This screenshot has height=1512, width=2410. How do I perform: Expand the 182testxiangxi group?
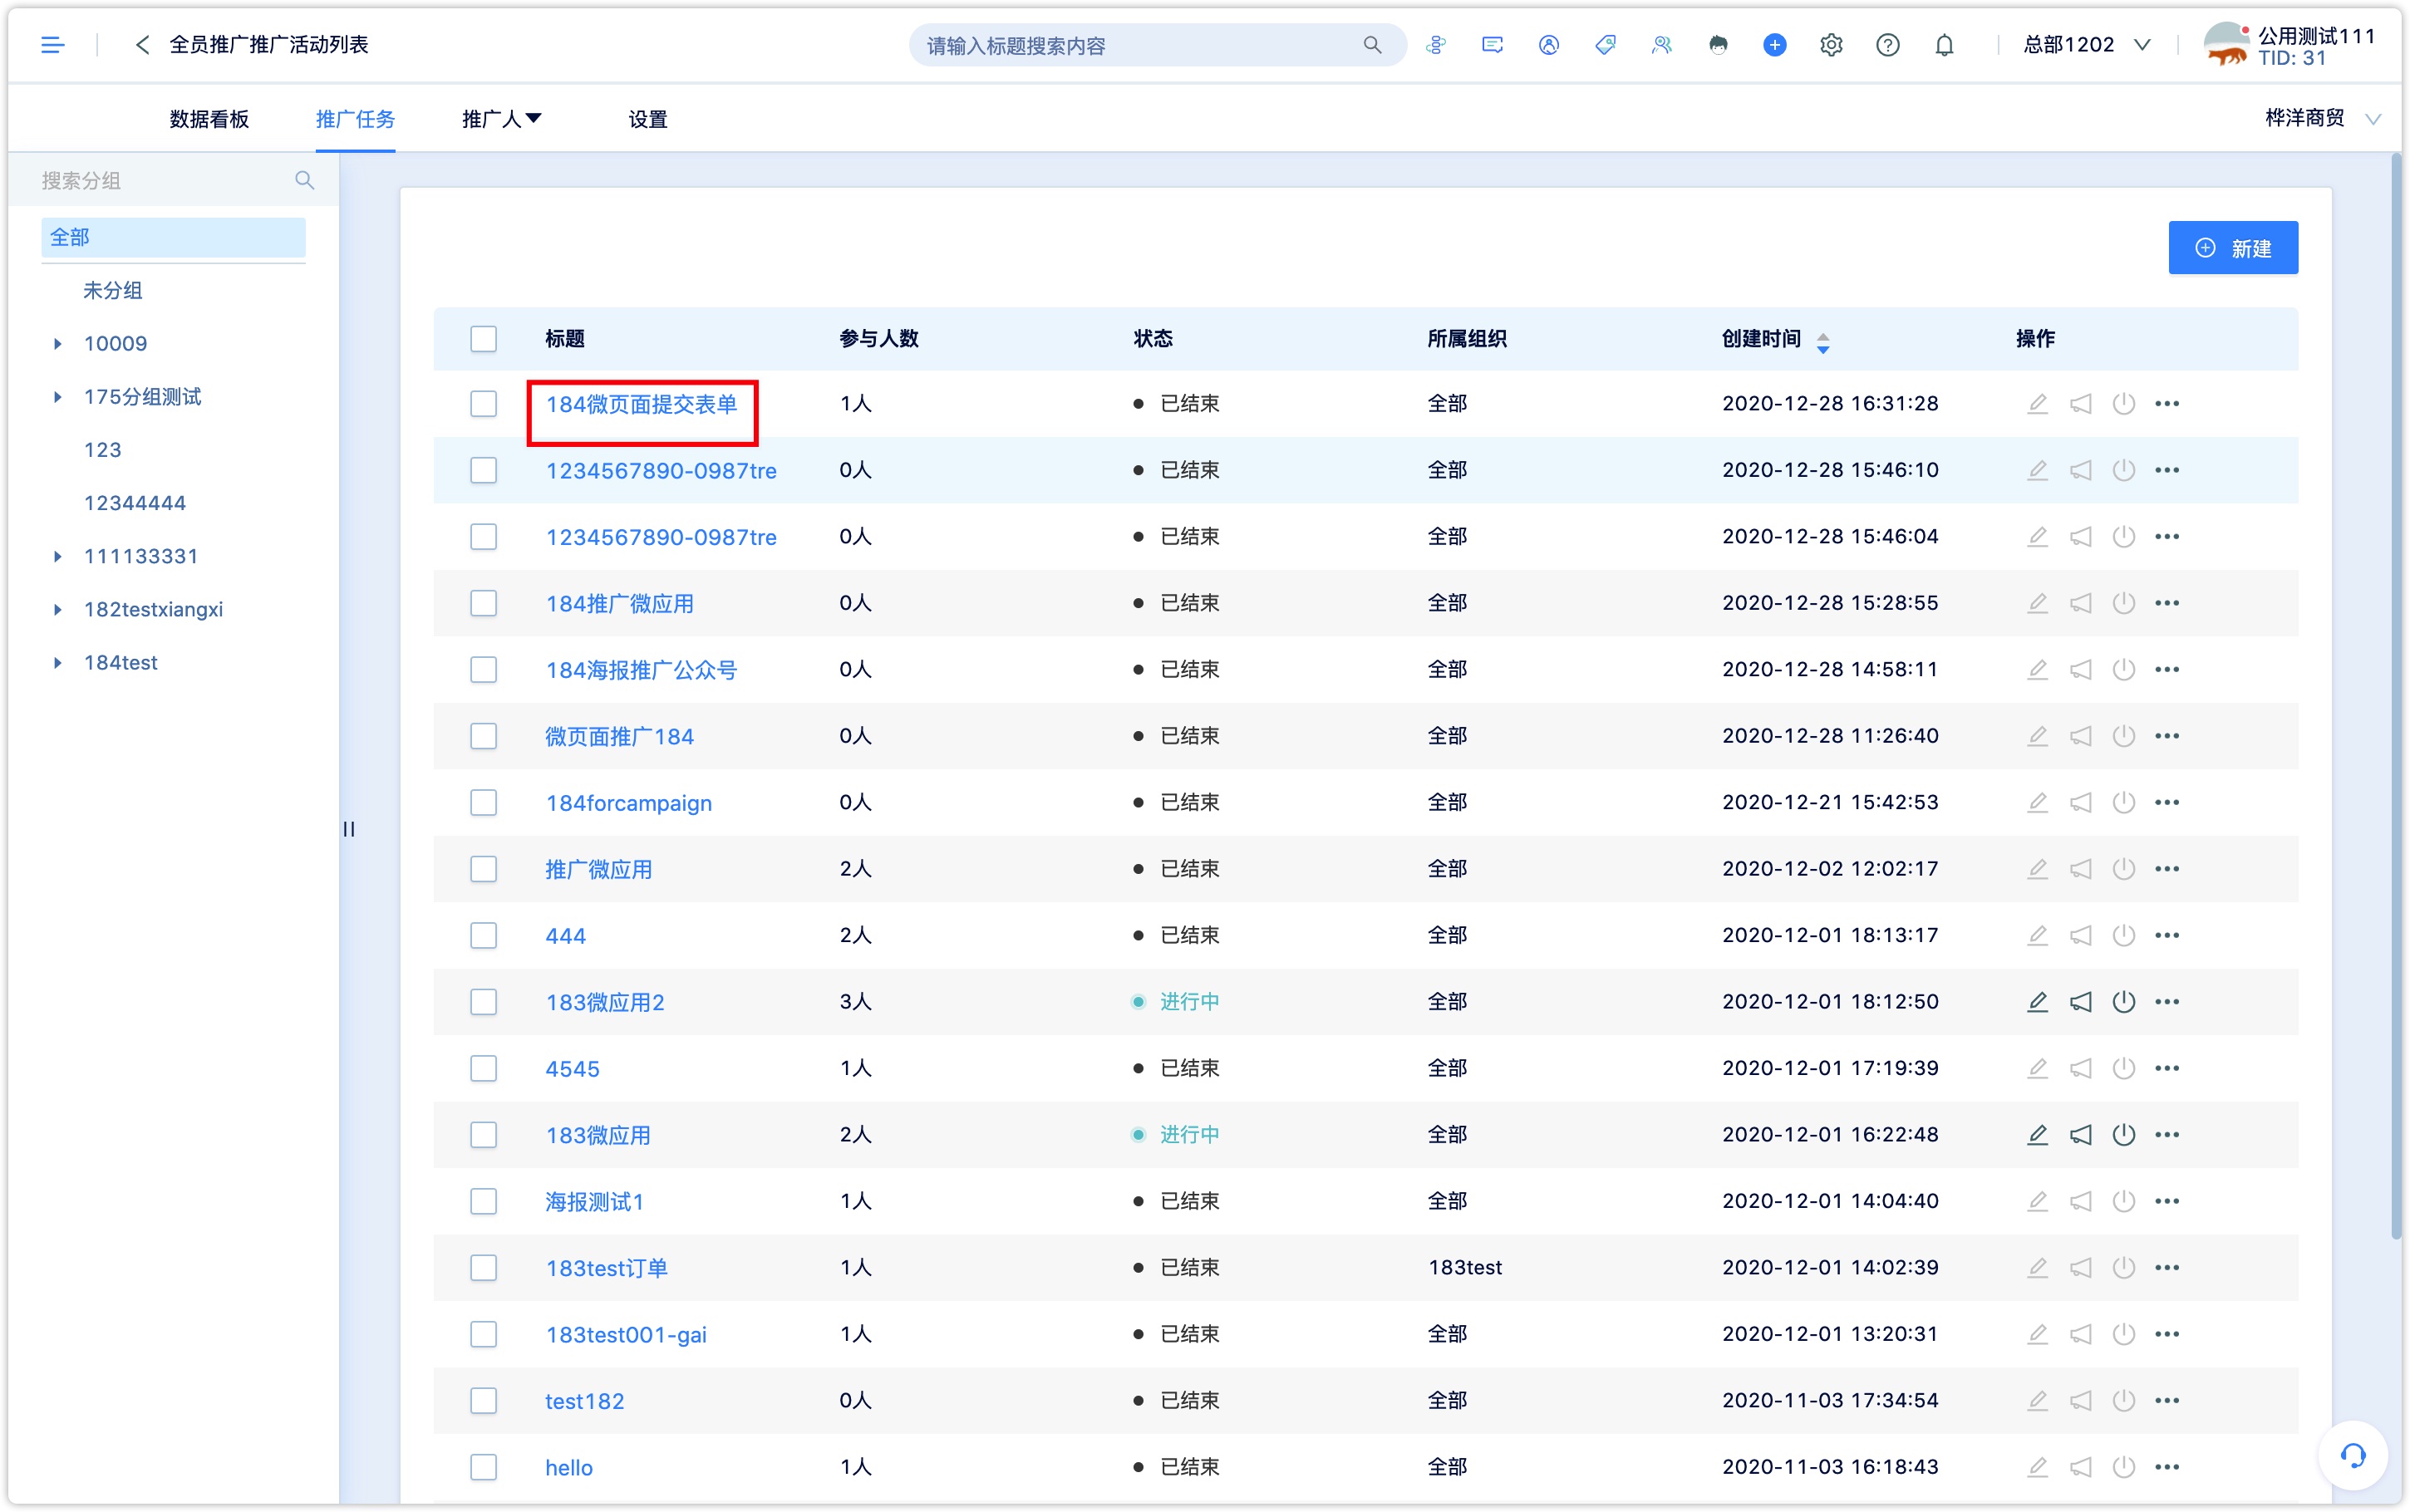[x=57, y=609]
